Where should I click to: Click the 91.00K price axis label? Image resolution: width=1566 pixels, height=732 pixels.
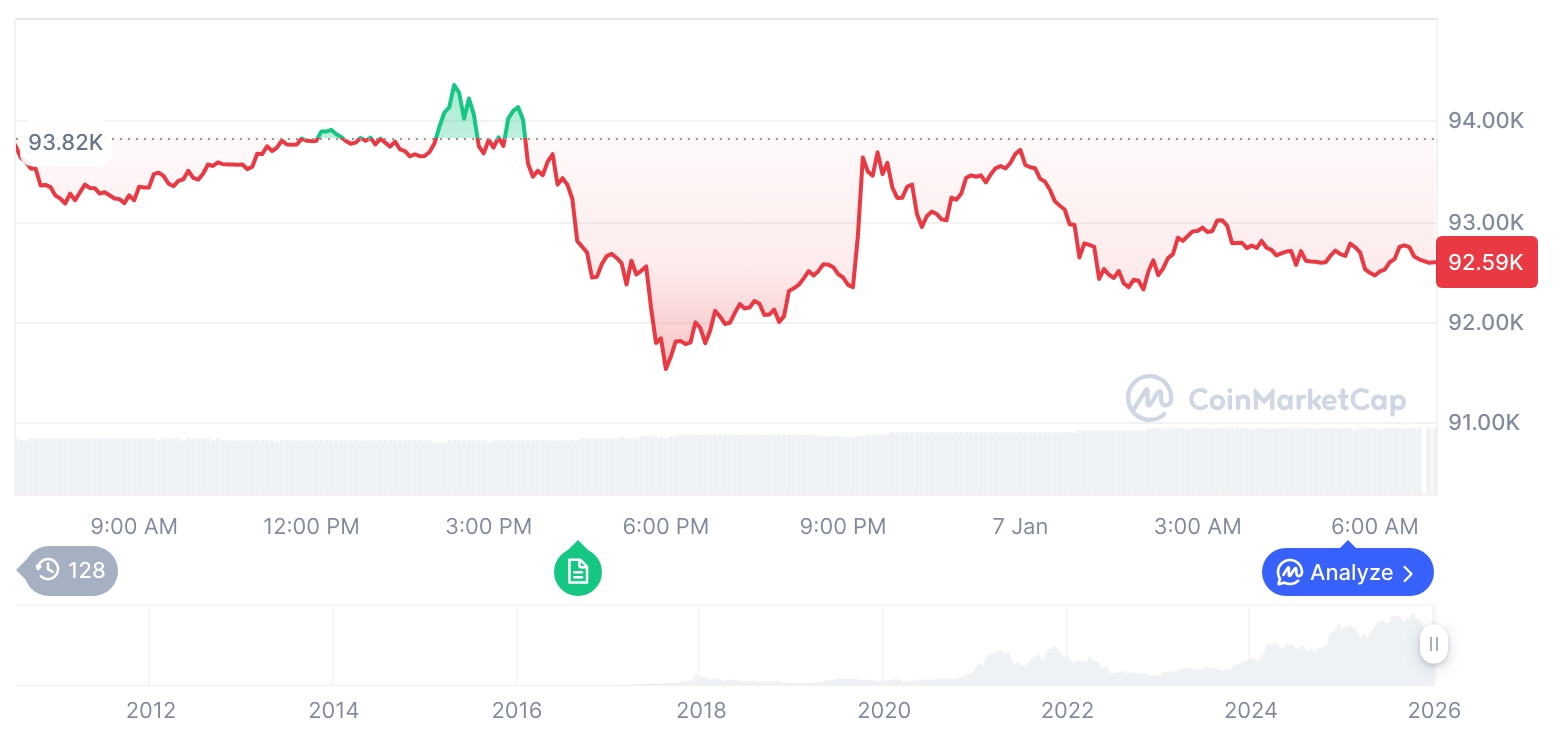1484,423
